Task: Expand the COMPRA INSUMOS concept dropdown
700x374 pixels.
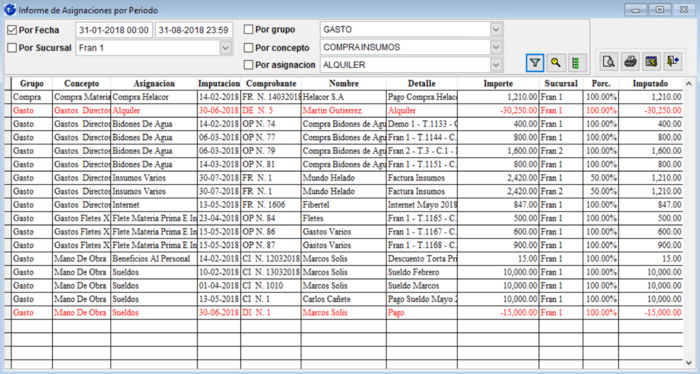Action: coord(496,47)
